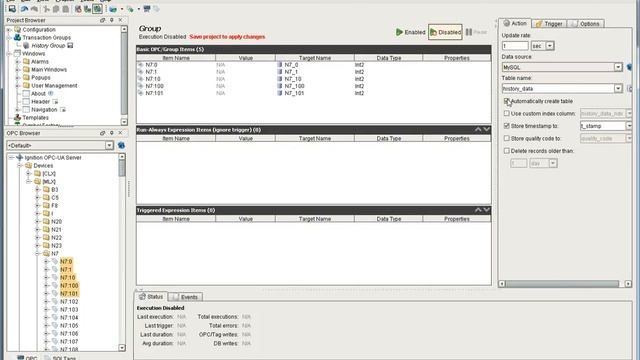
Task: Click the Pause button
Action: pos(476,32)
